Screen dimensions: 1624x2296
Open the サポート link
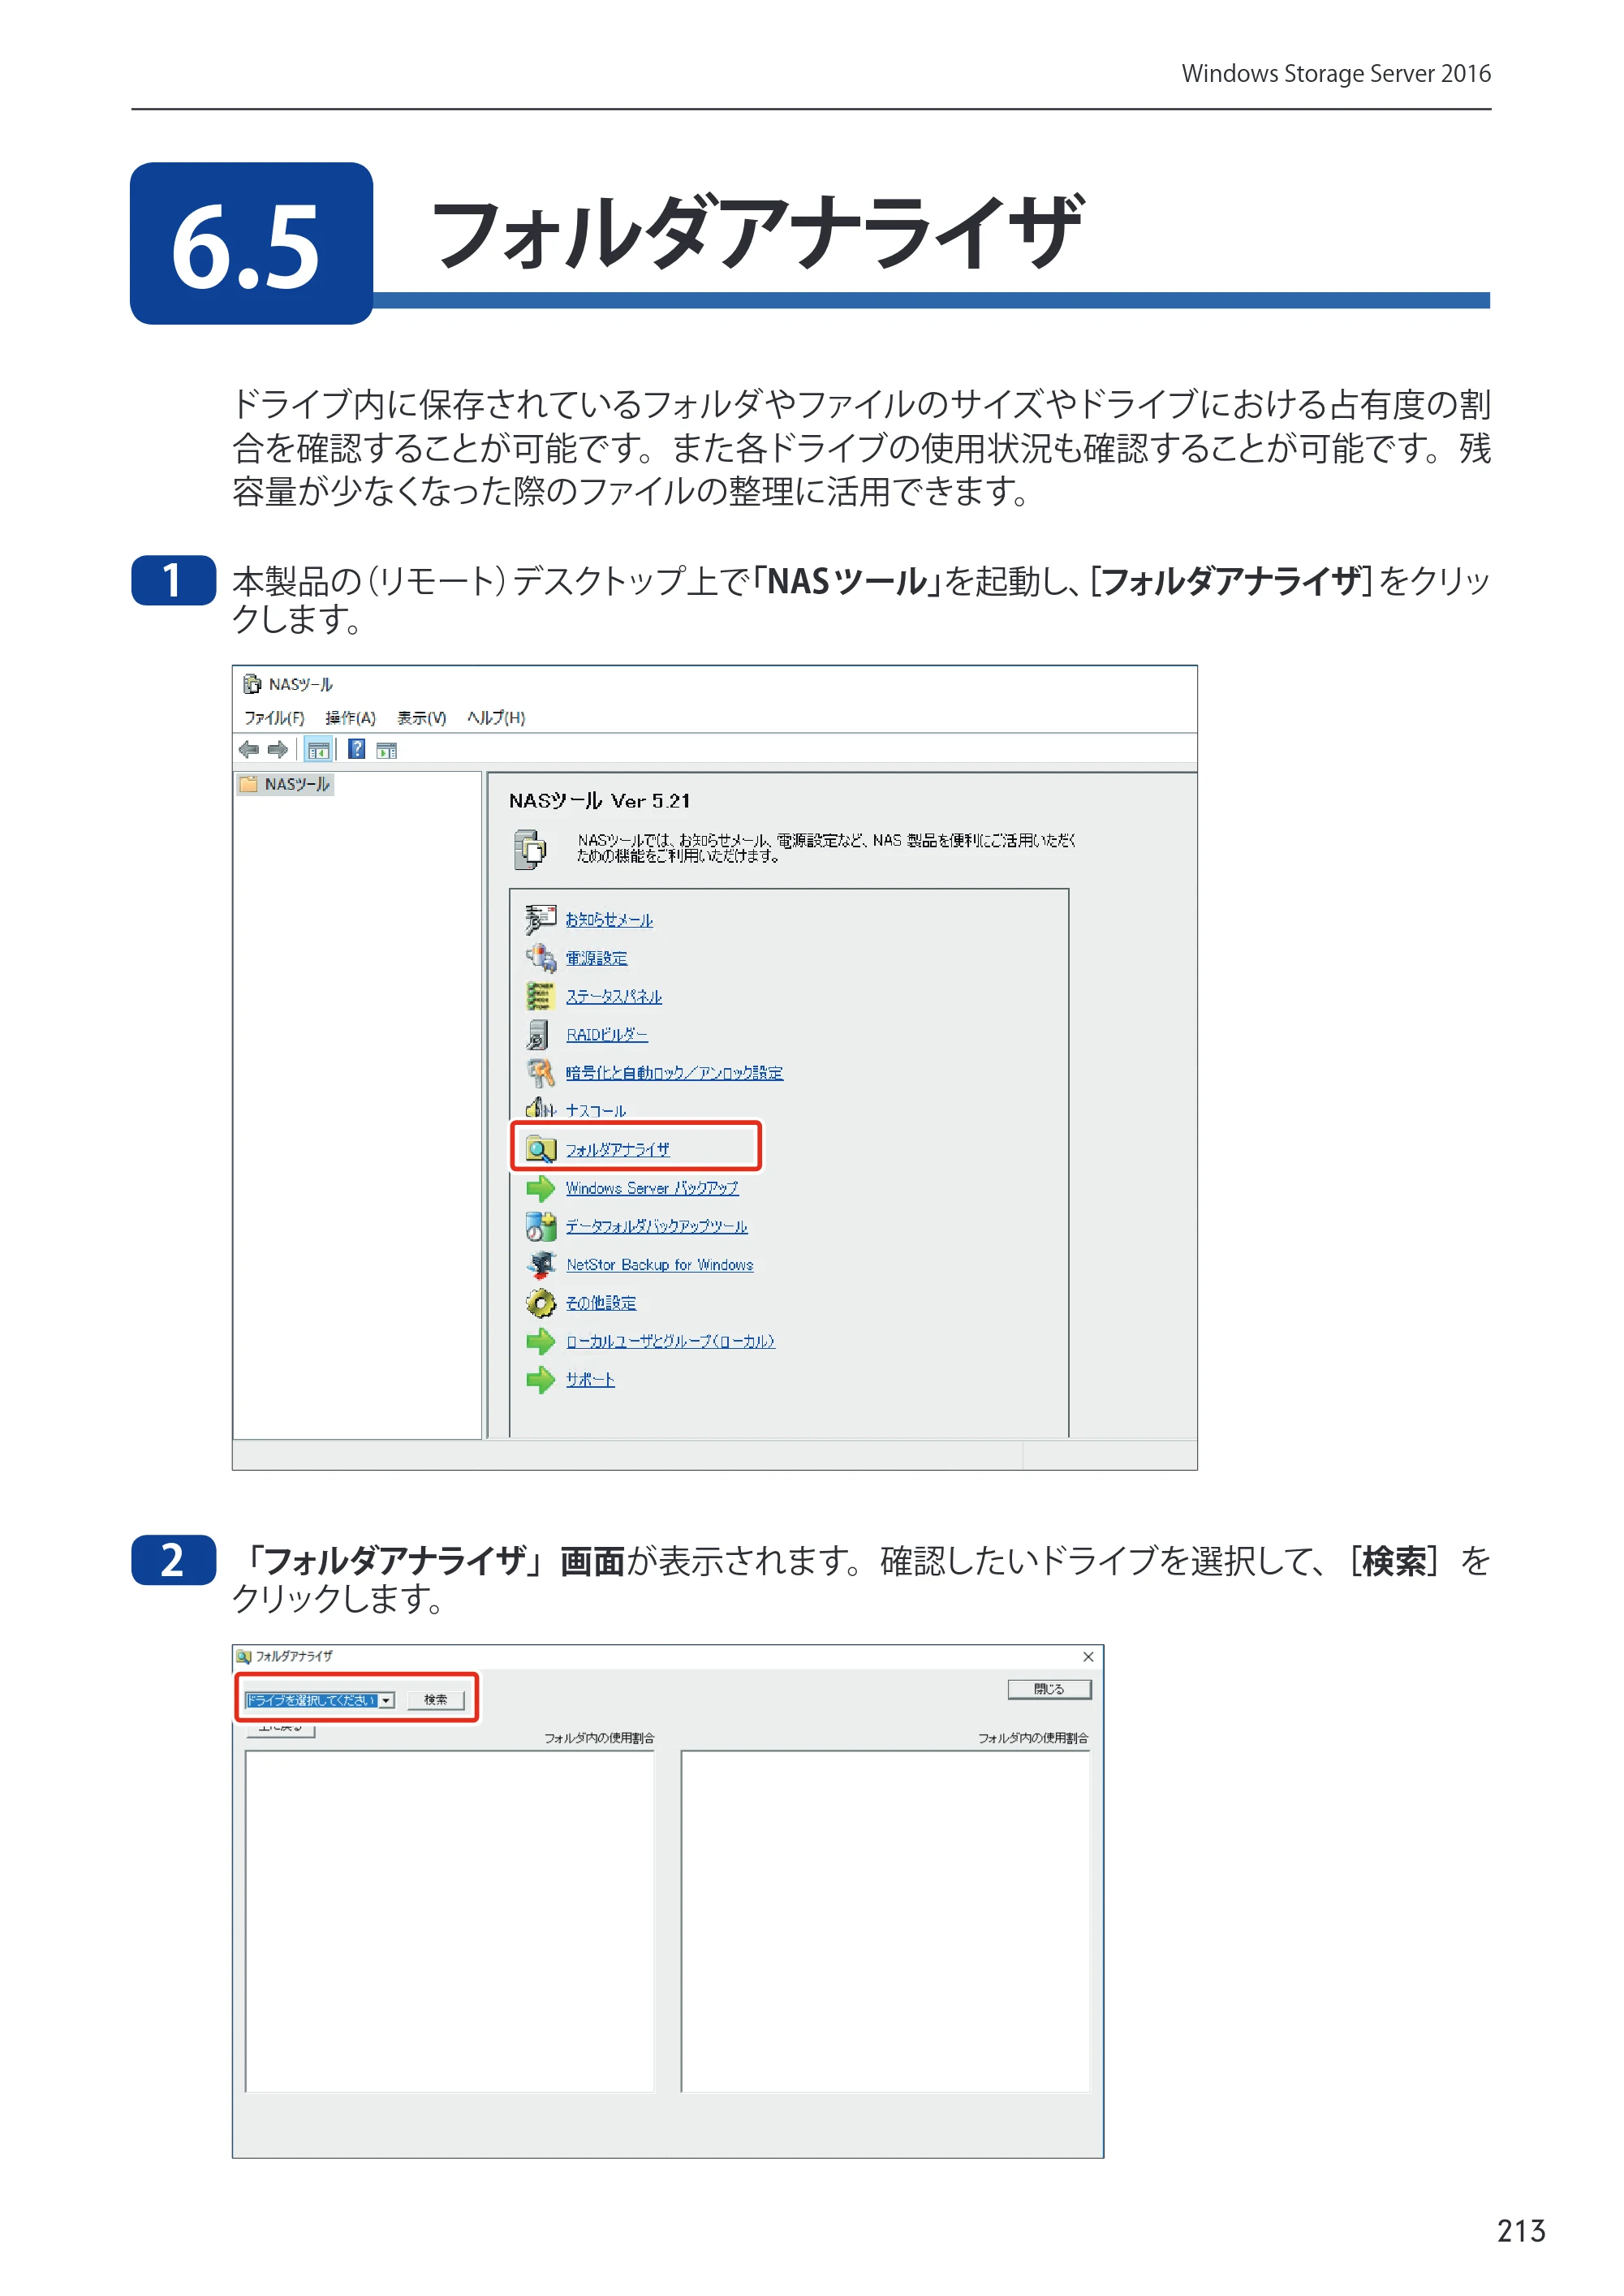coord(590,1379)
